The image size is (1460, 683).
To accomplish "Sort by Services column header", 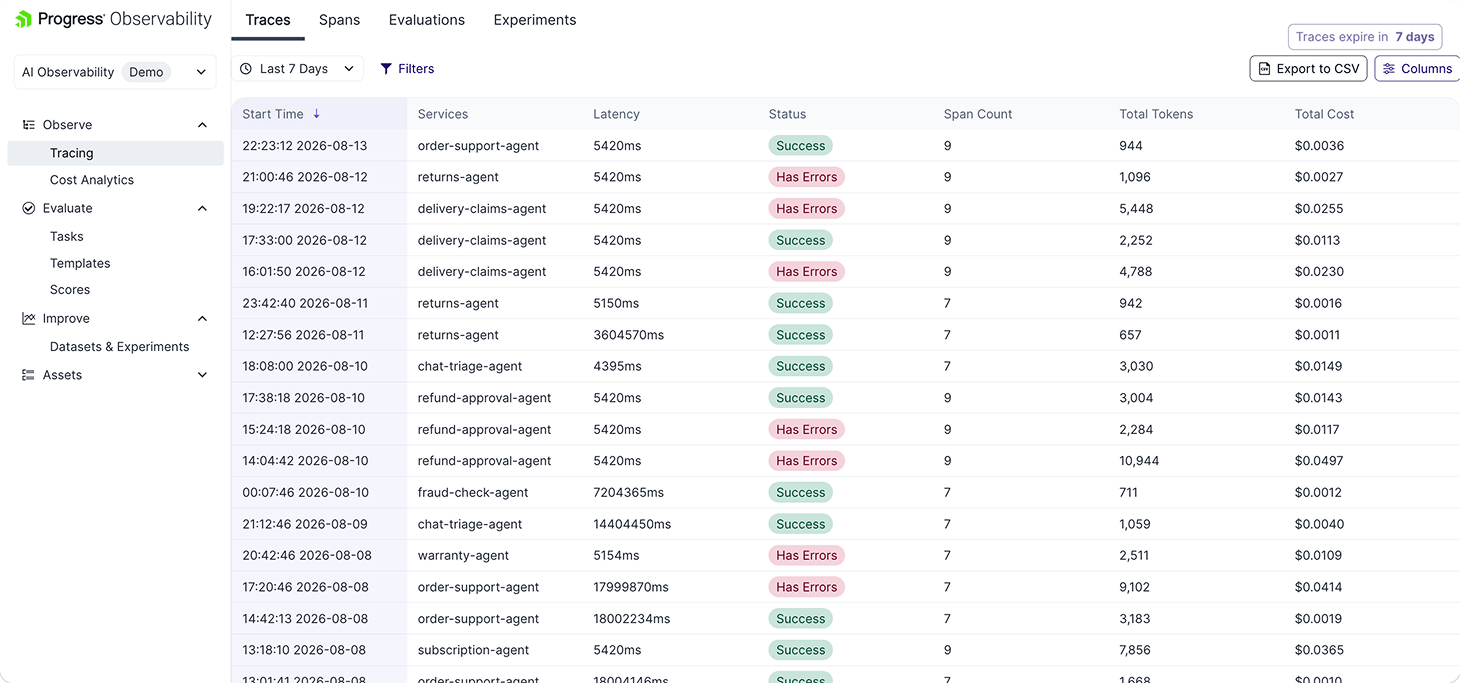I will point(443,114).
